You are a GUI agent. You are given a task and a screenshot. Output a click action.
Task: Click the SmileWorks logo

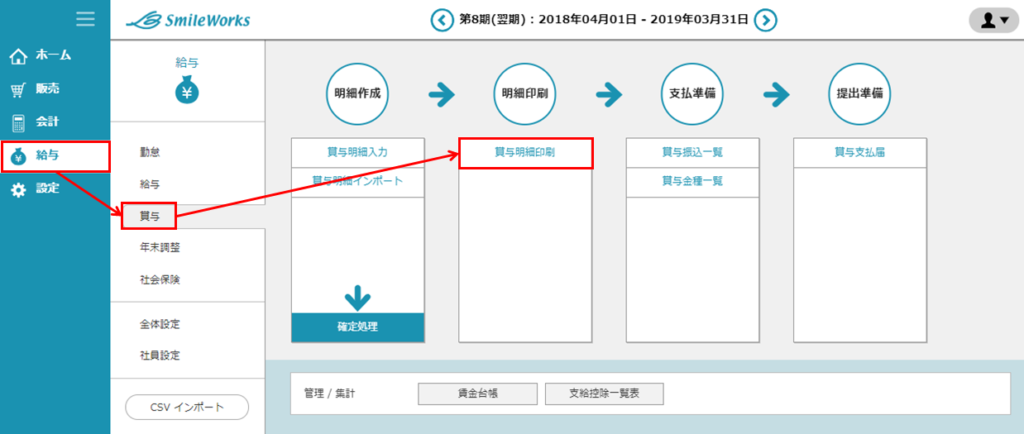189,20
